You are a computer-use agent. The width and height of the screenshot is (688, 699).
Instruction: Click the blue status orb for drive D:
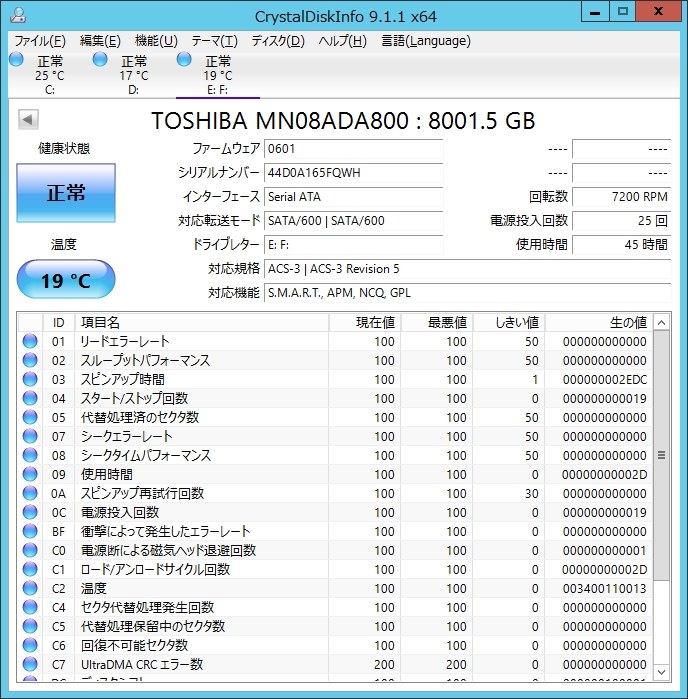100,59
